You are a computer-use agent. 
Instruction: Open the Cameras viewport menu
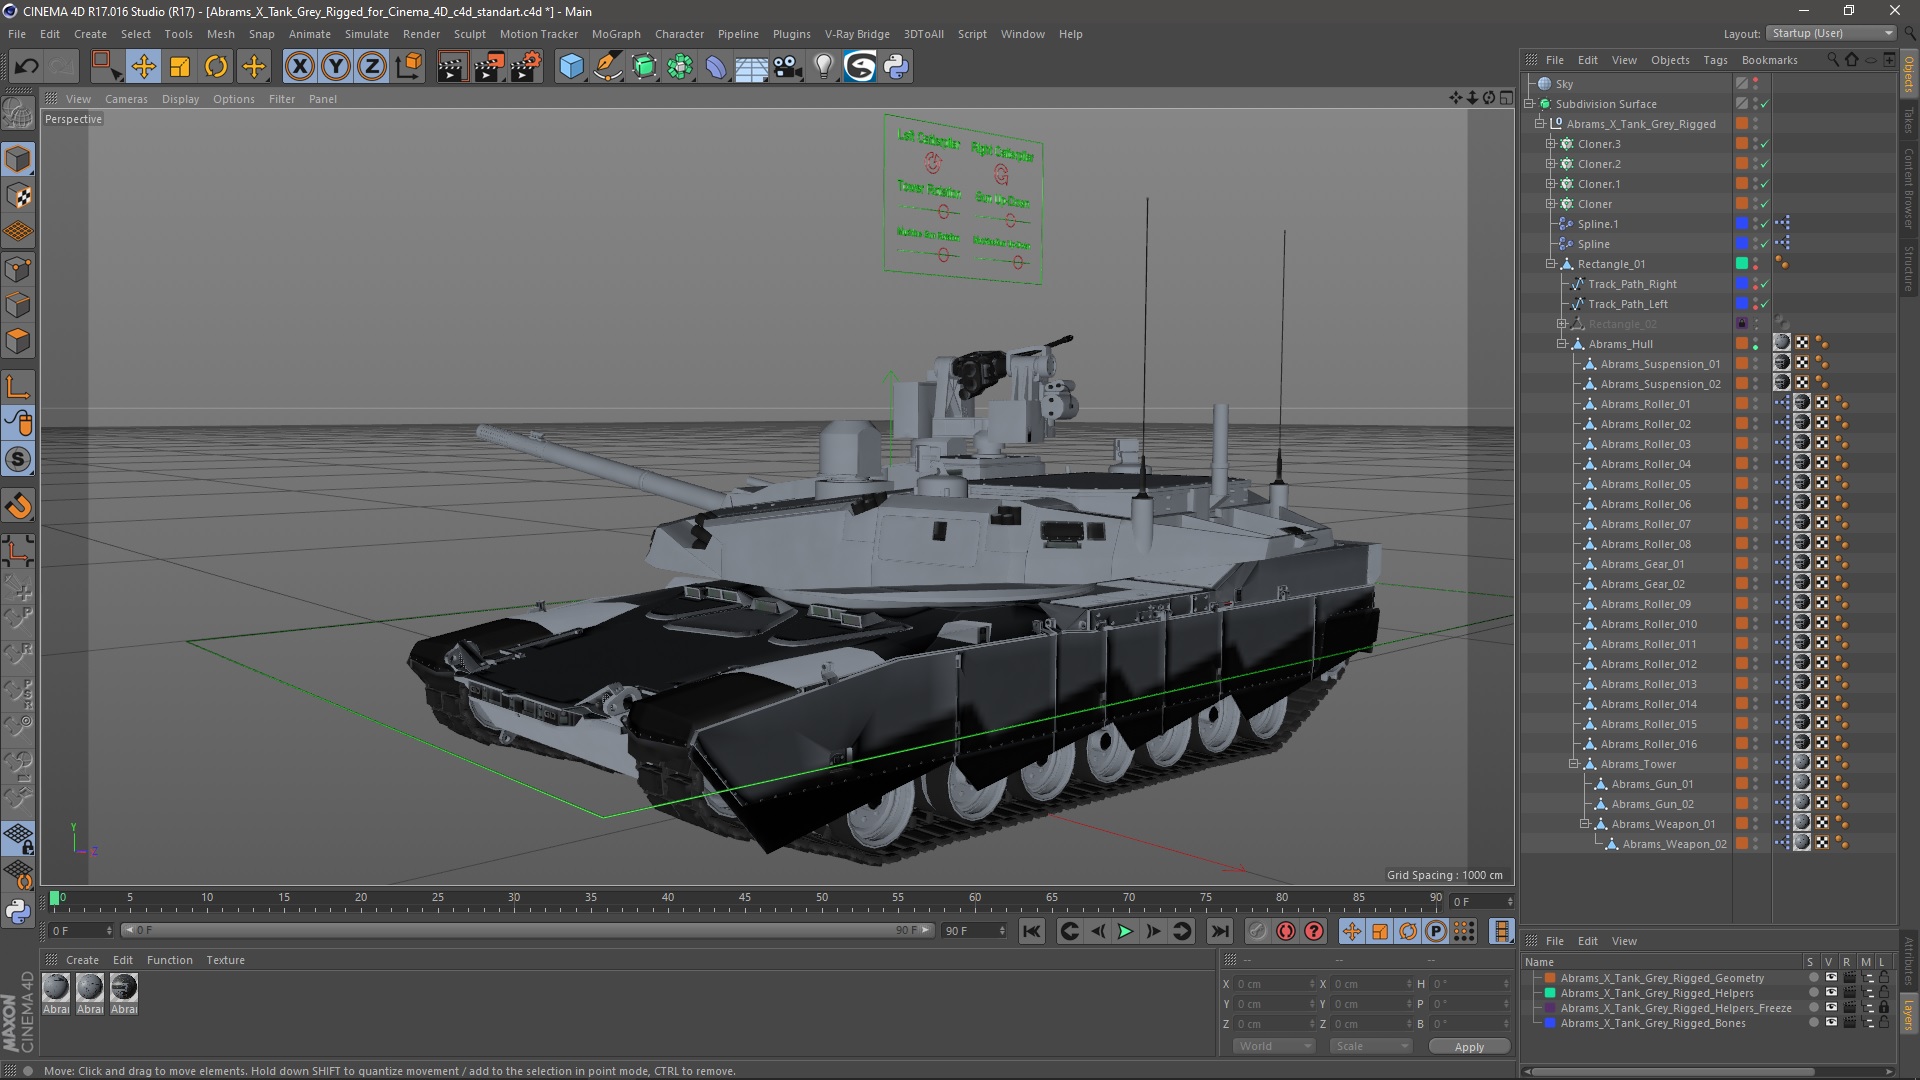coord(126,99)
